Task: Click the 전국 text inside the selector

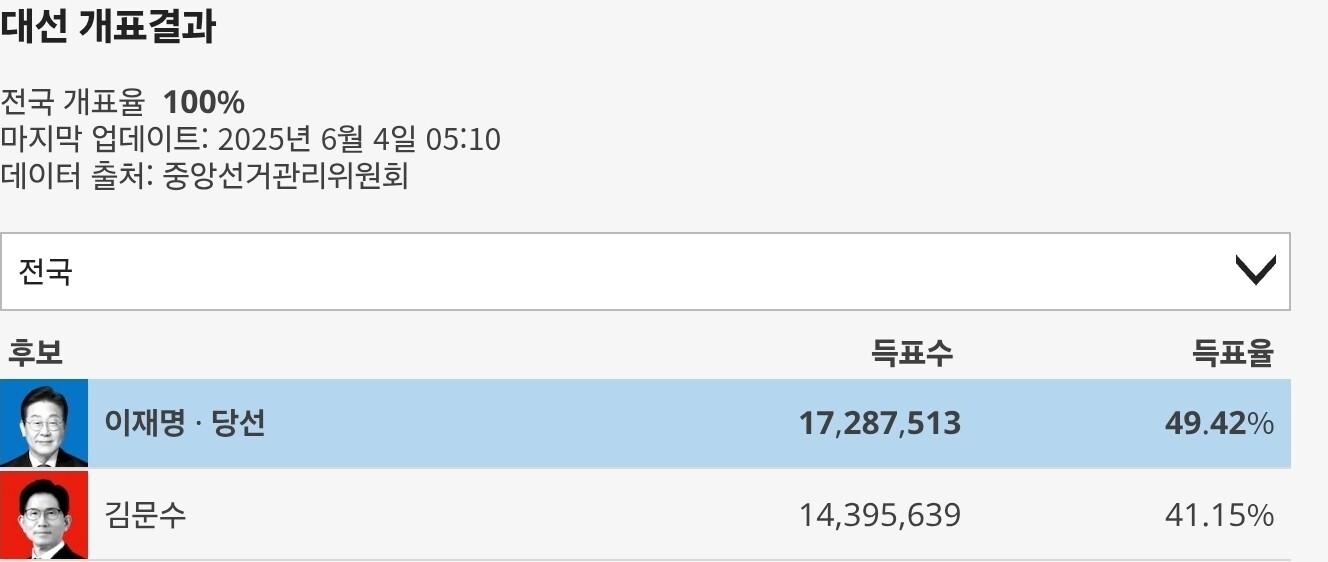Action: pyautogui.click(x=46, y=272)
